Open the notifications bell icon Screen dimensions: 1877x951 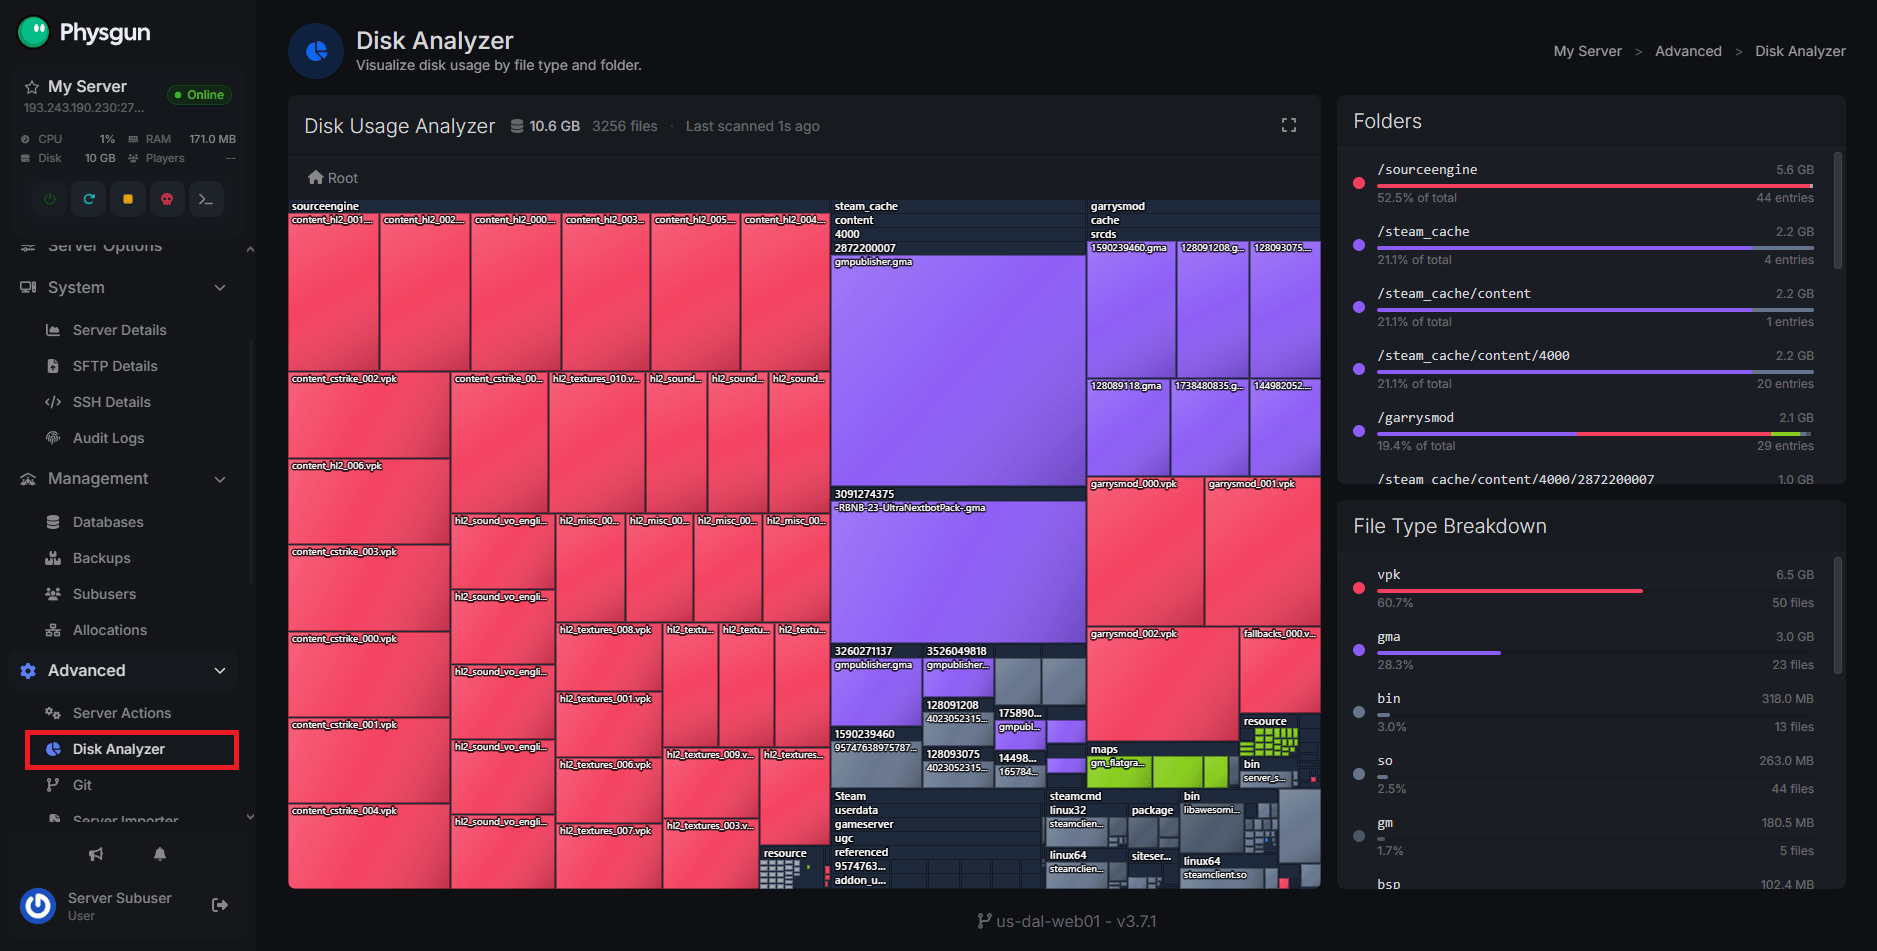(160, 854)
